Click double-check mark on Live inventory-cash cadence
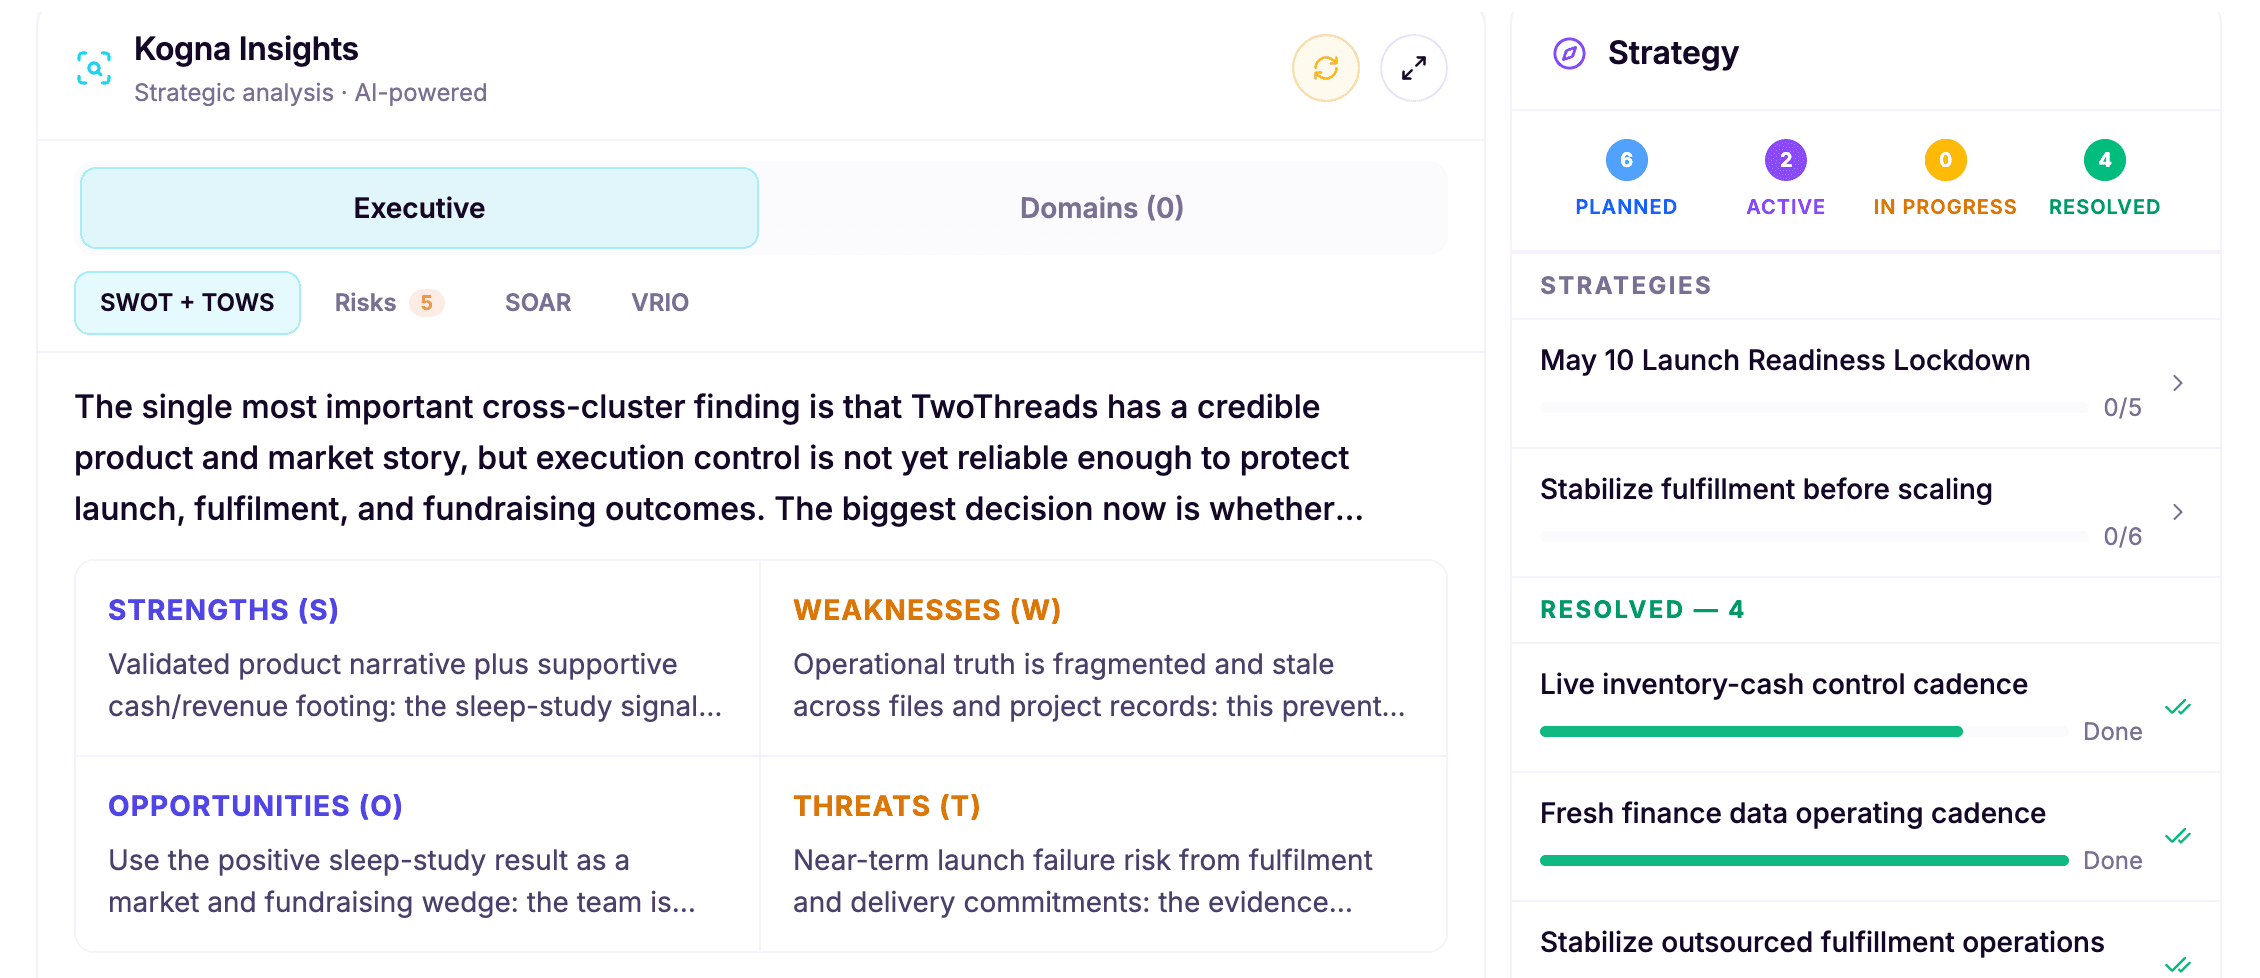 (x=2177, y=708)
